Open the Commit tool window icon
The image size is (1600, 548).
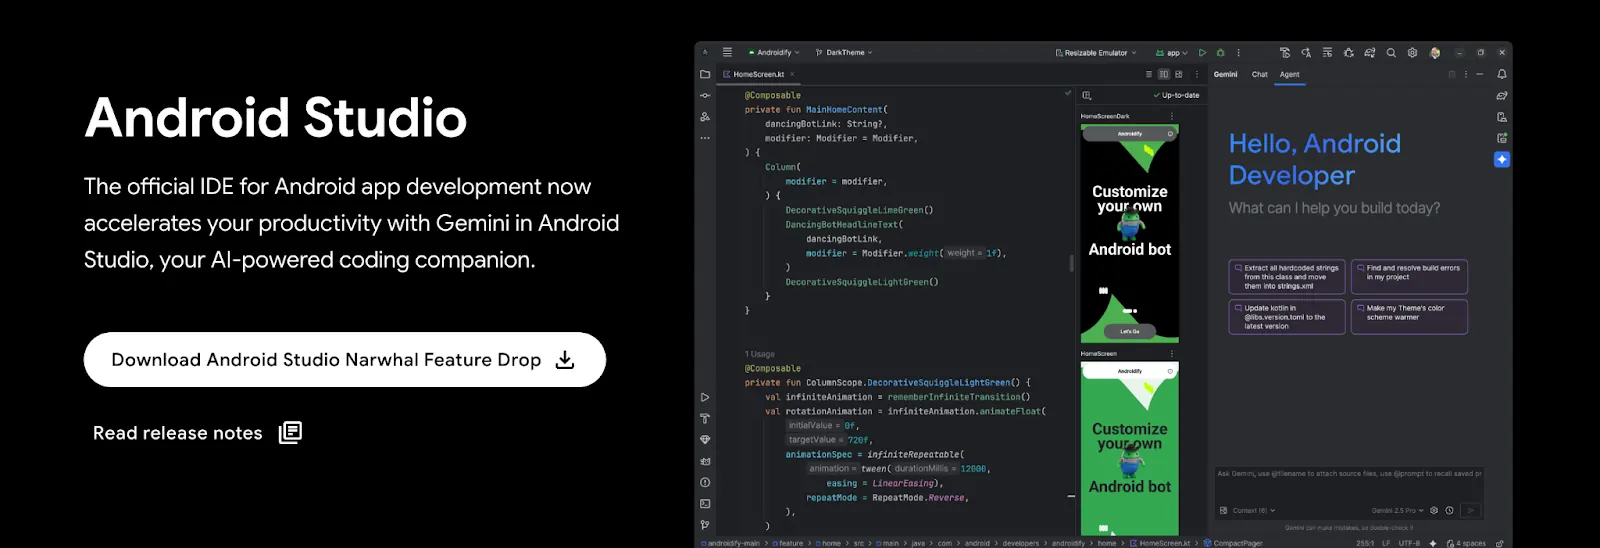click(x=705, y=95)
